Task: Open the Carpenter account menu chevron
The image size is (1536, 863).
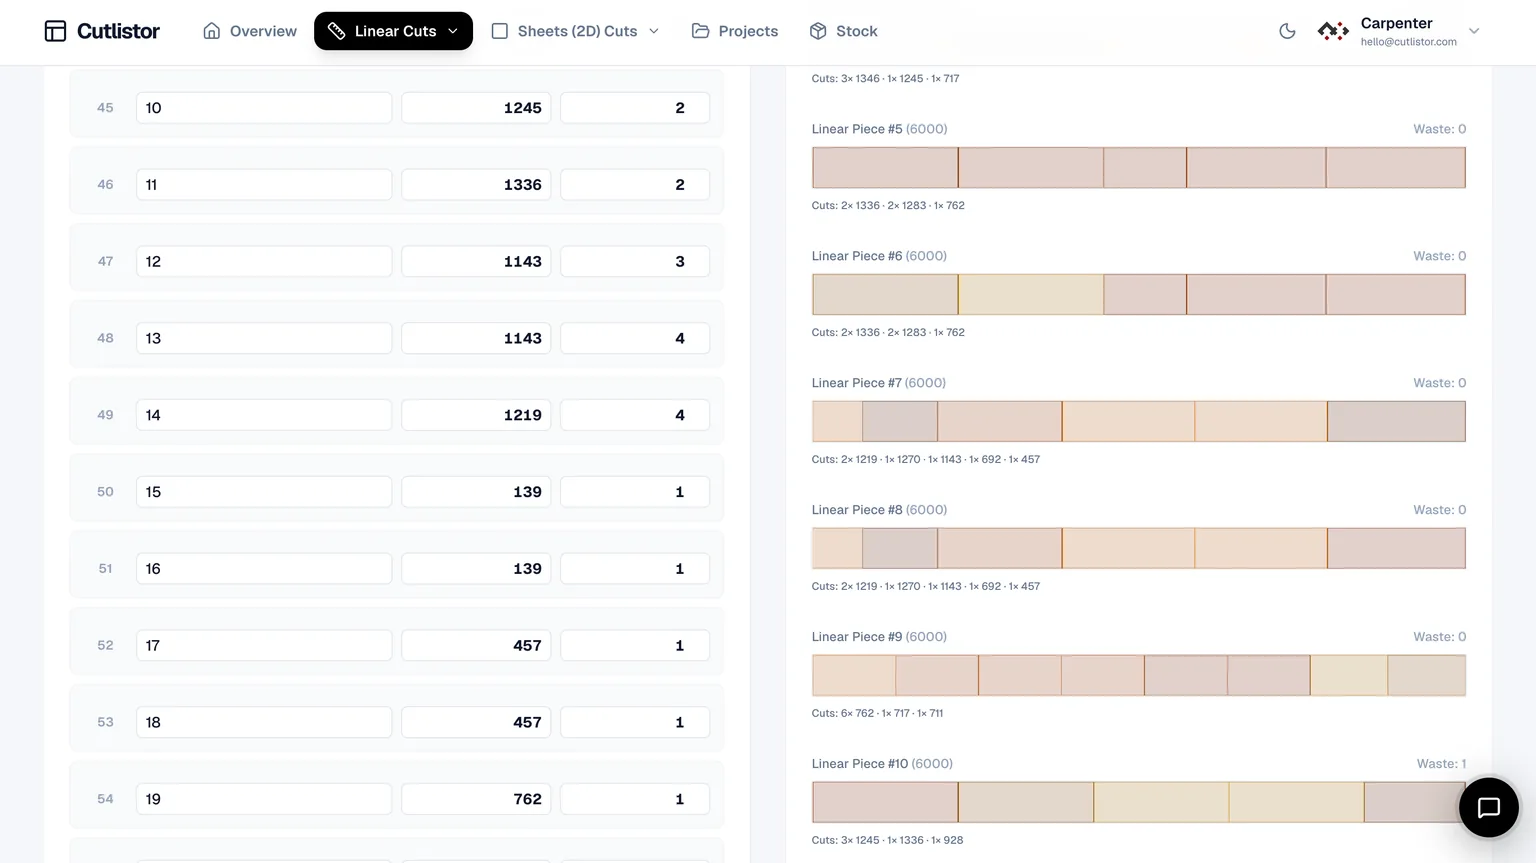Action: click(1474, 31)
